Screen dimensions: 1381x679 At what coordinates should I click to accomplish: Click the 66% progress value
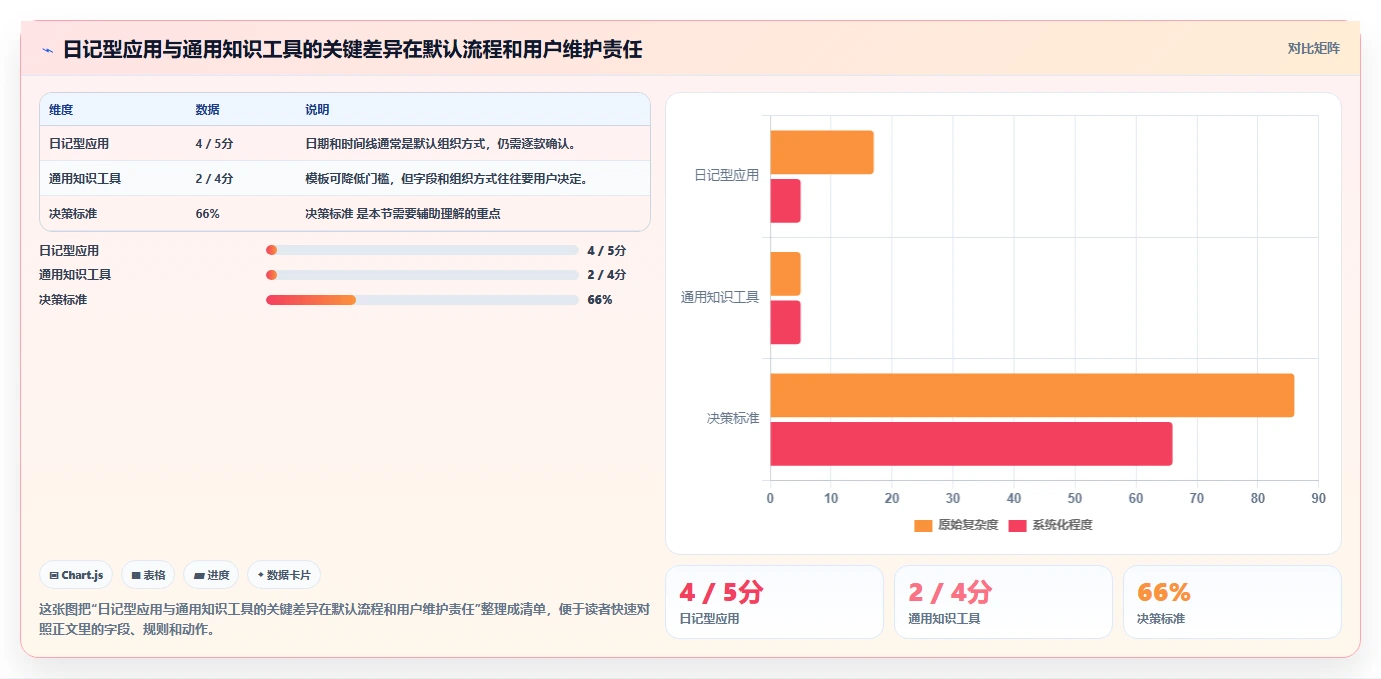point(600,300)
